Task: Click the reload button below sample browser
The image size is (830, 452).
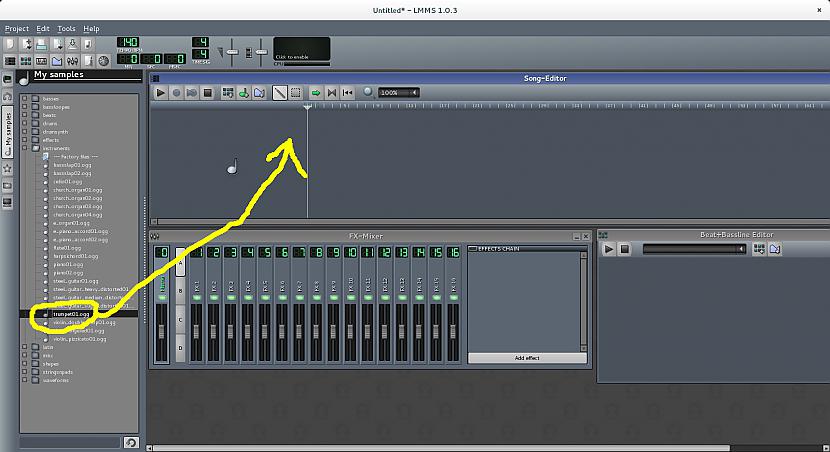Action: click(131, 442)
